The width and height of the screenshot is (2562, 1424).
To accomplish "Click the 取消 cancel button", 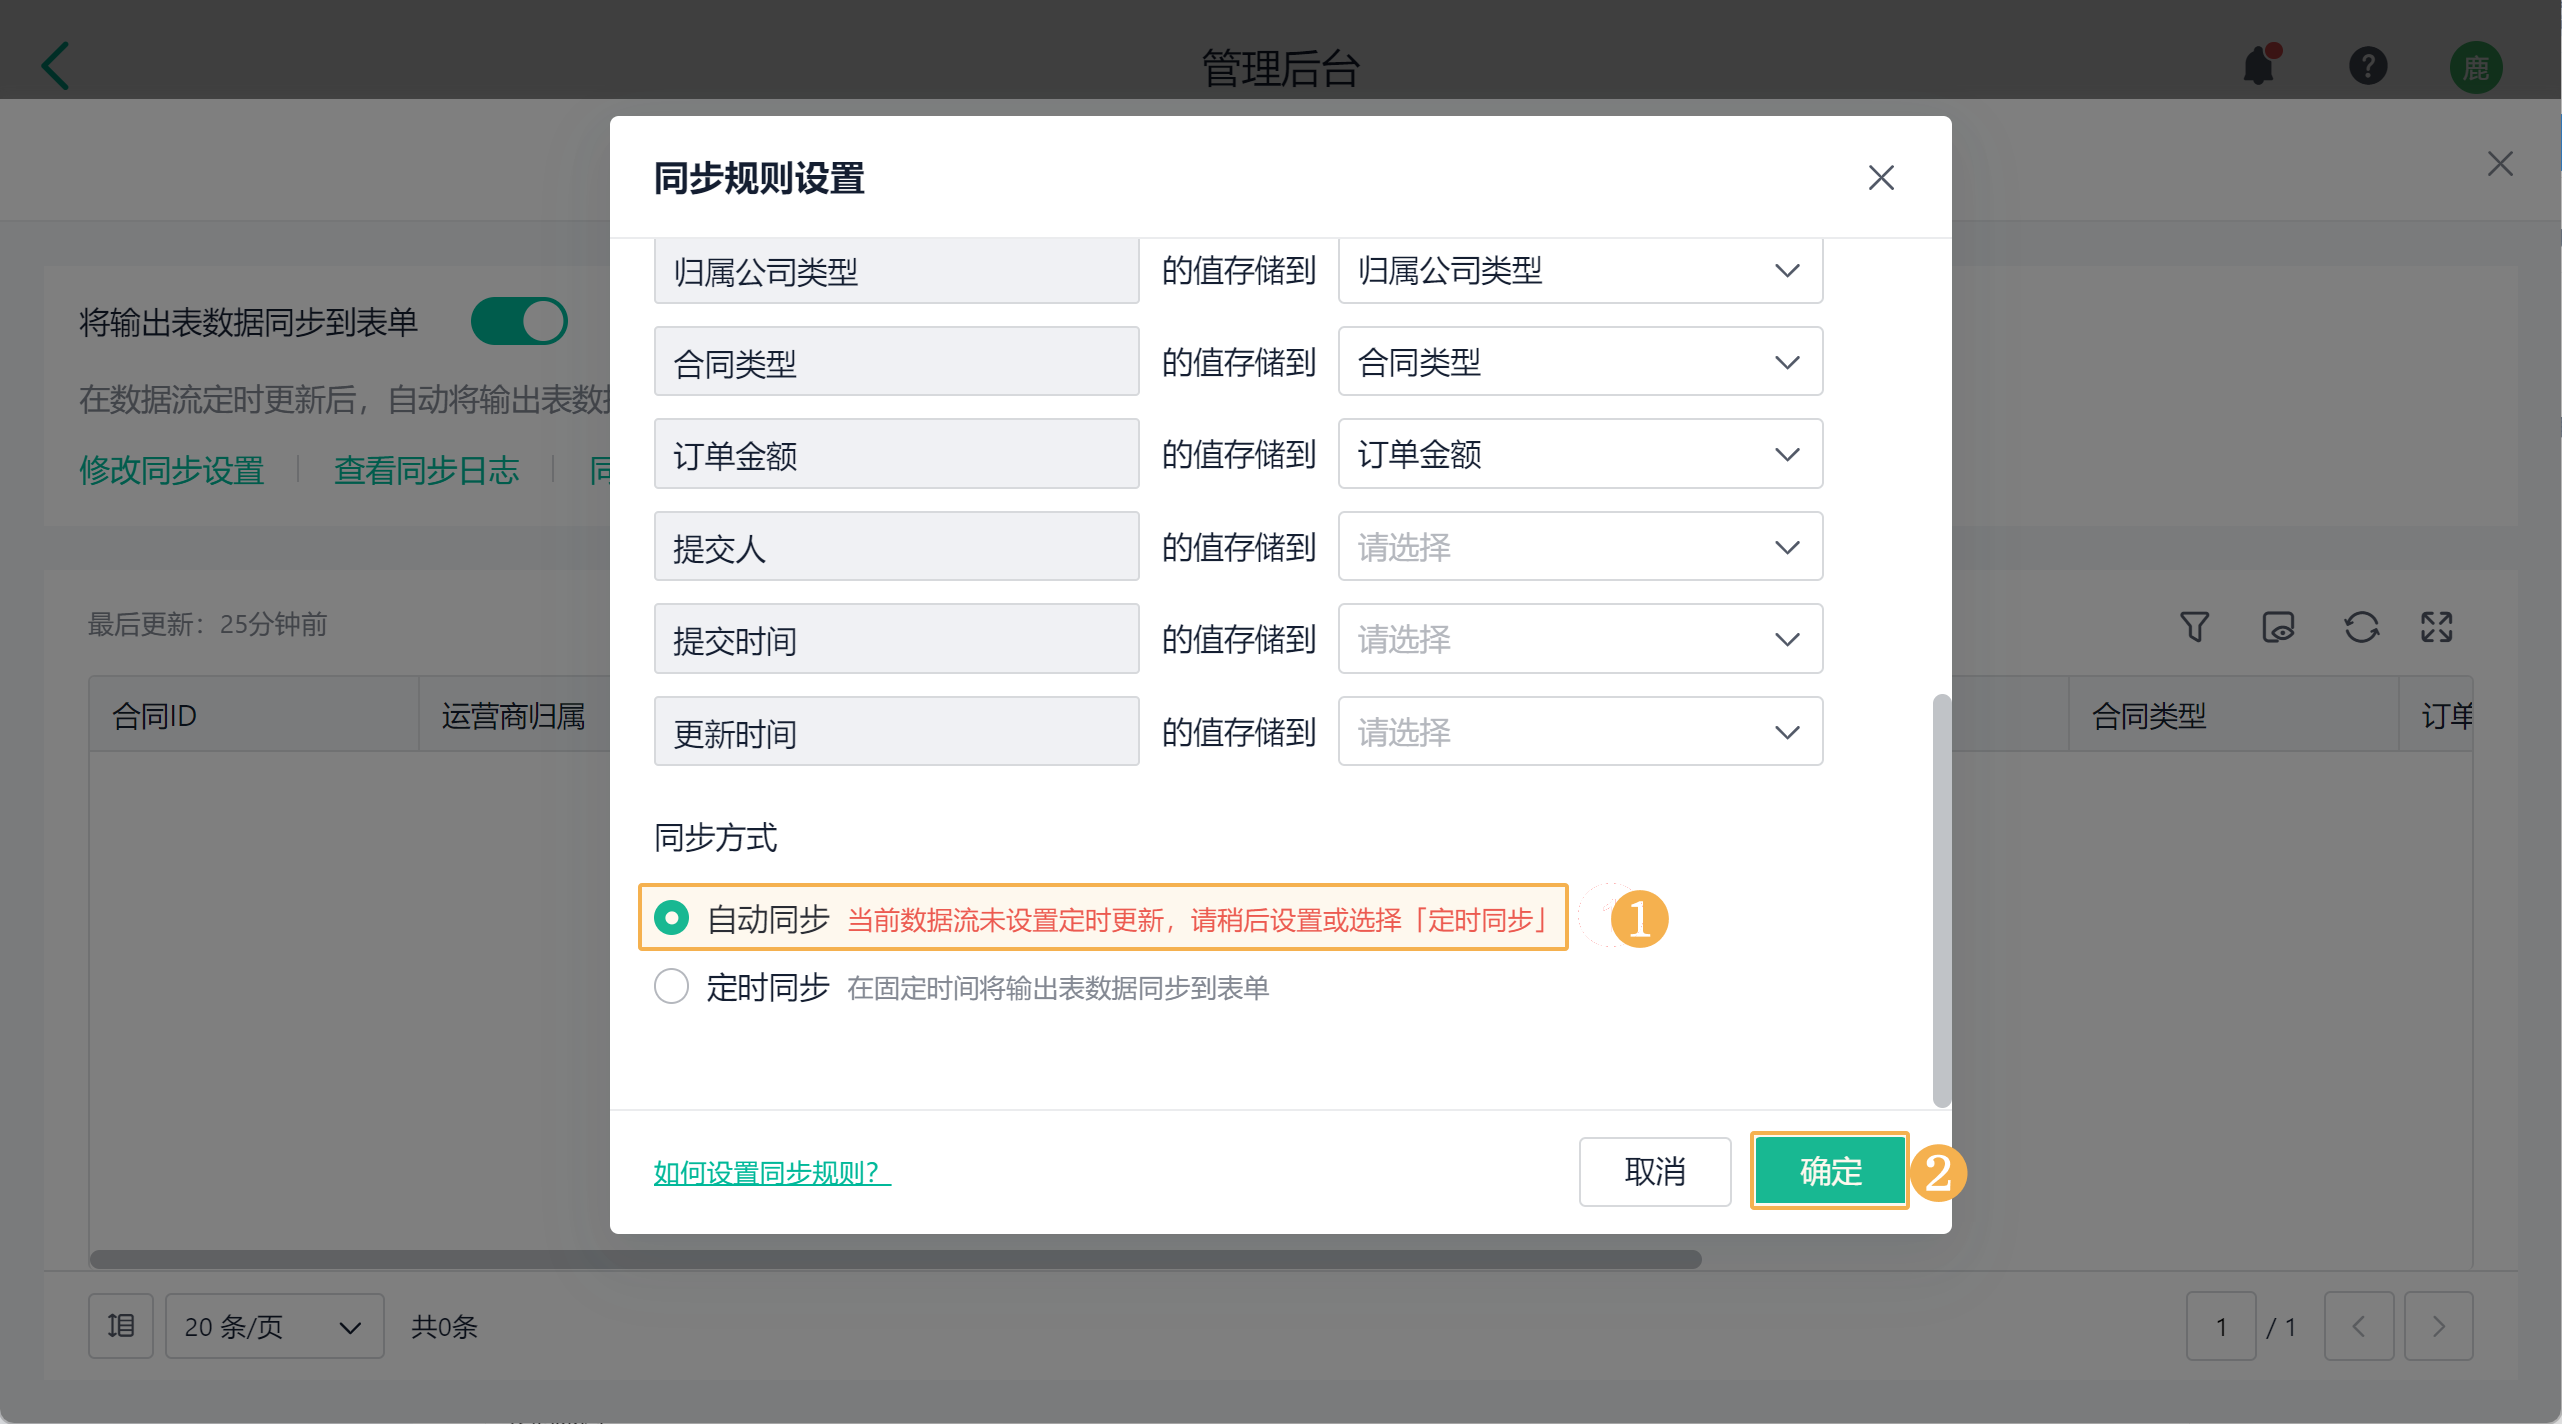I will coord(1654,1171).
